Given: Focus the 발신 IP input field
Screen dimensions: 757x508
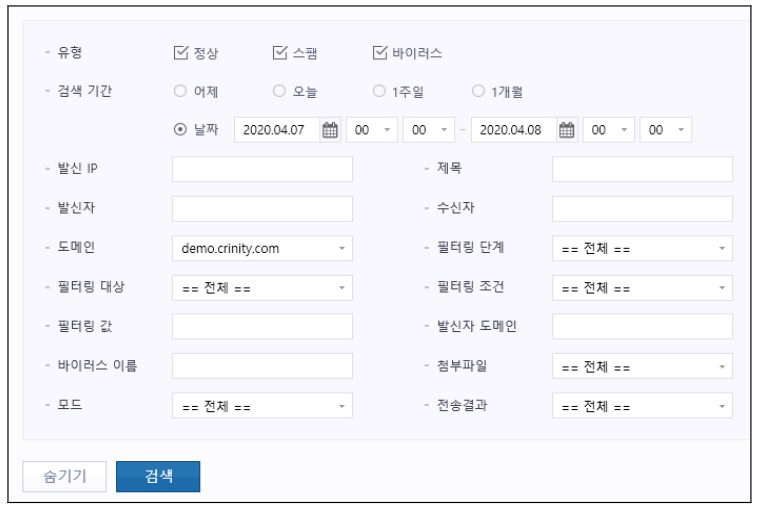Looking at the screenshot, I should point(262,169).
